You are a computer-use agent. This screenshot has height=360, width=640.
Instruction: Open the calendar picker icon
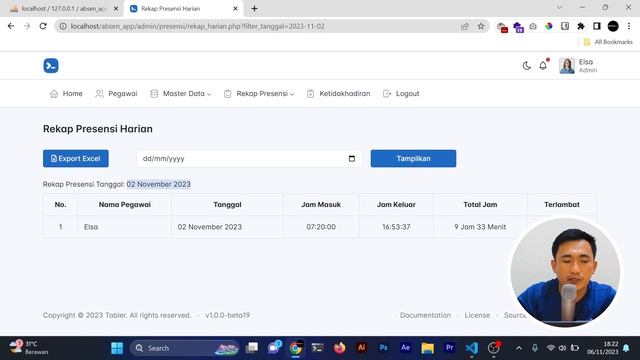352,158
